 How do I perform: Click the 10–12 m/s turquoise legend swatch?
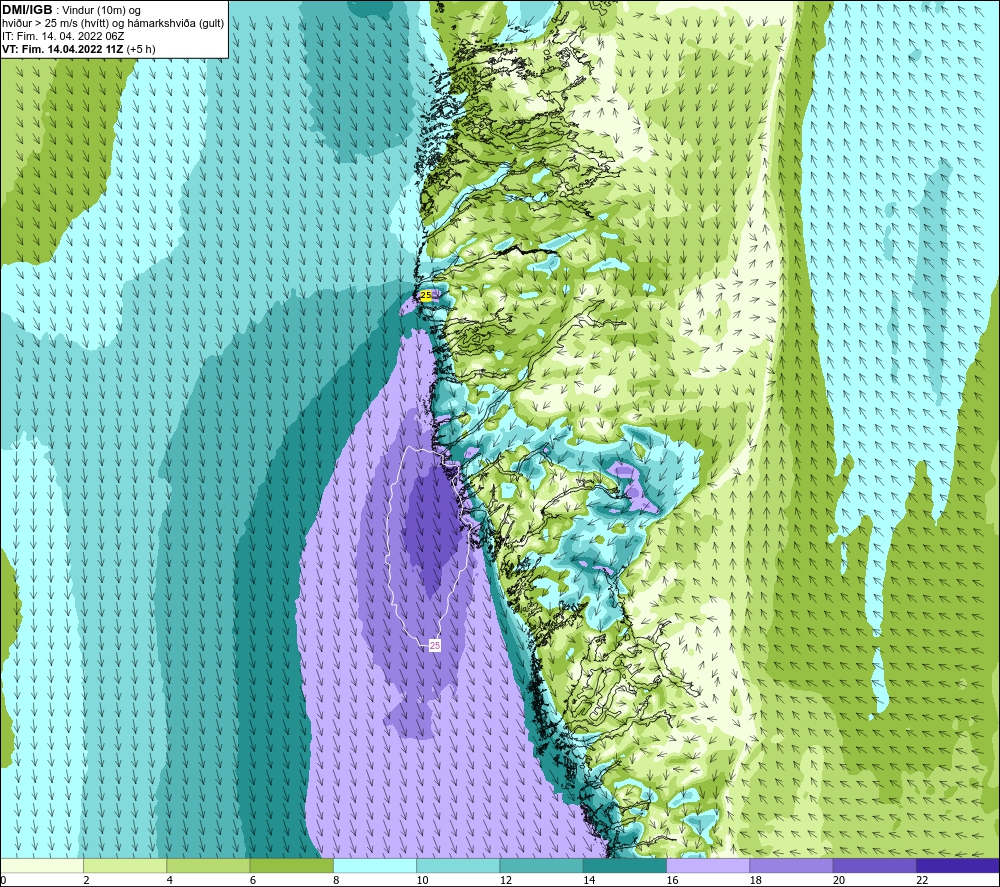[458, 865]
